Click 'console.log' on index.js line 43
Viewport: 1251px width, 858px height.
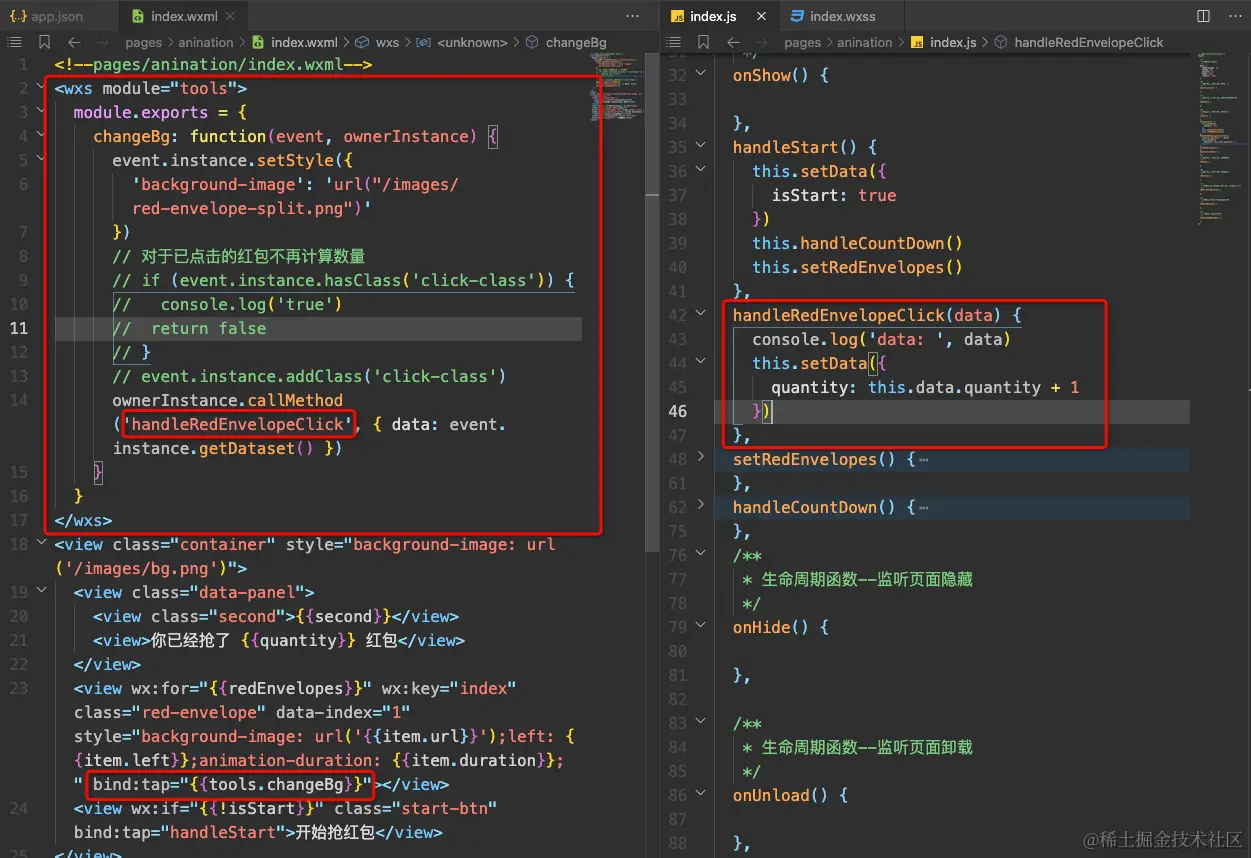click(806, 339)
